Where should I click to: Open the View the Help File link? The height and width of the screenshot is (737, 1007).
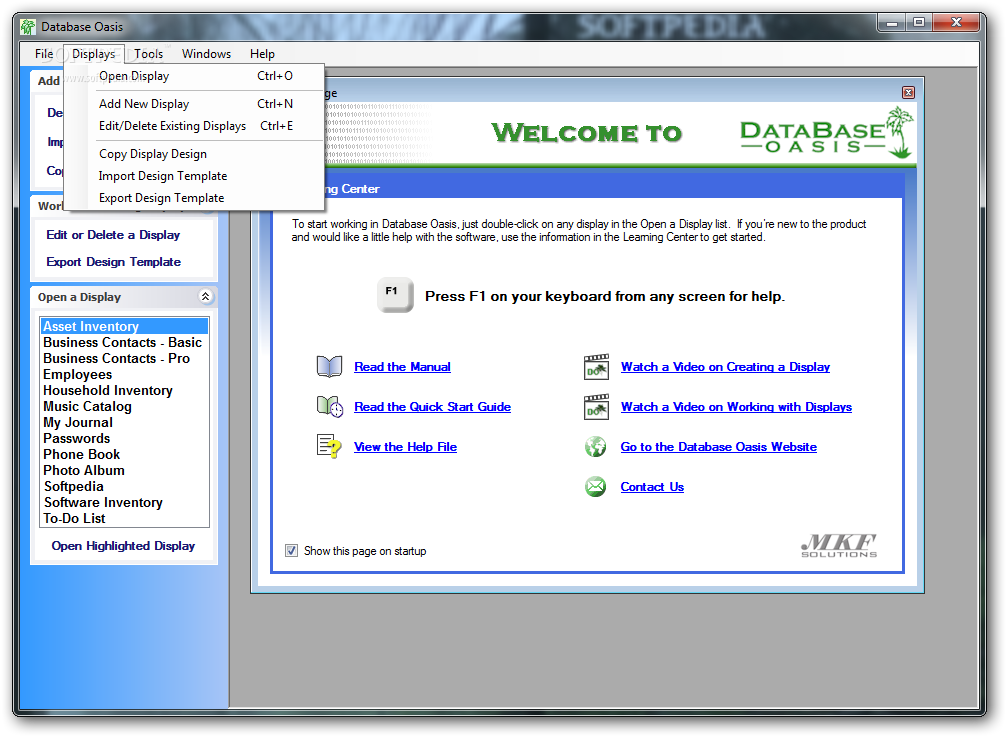pos(405,446)
